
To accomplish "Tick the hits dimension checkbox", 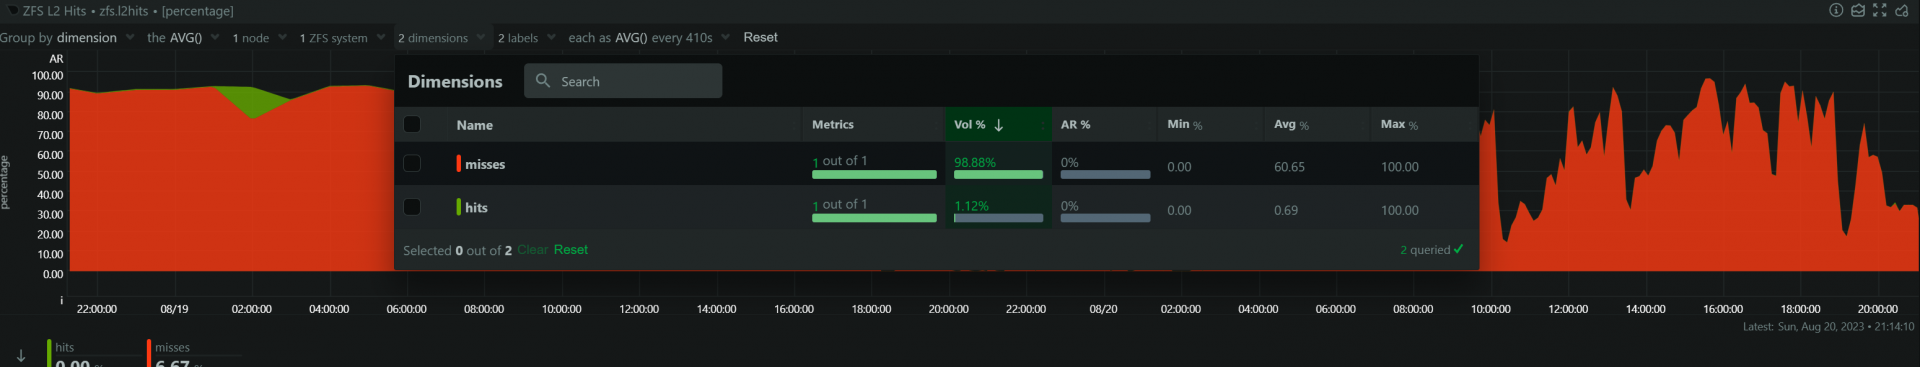I will pos(412,207).
